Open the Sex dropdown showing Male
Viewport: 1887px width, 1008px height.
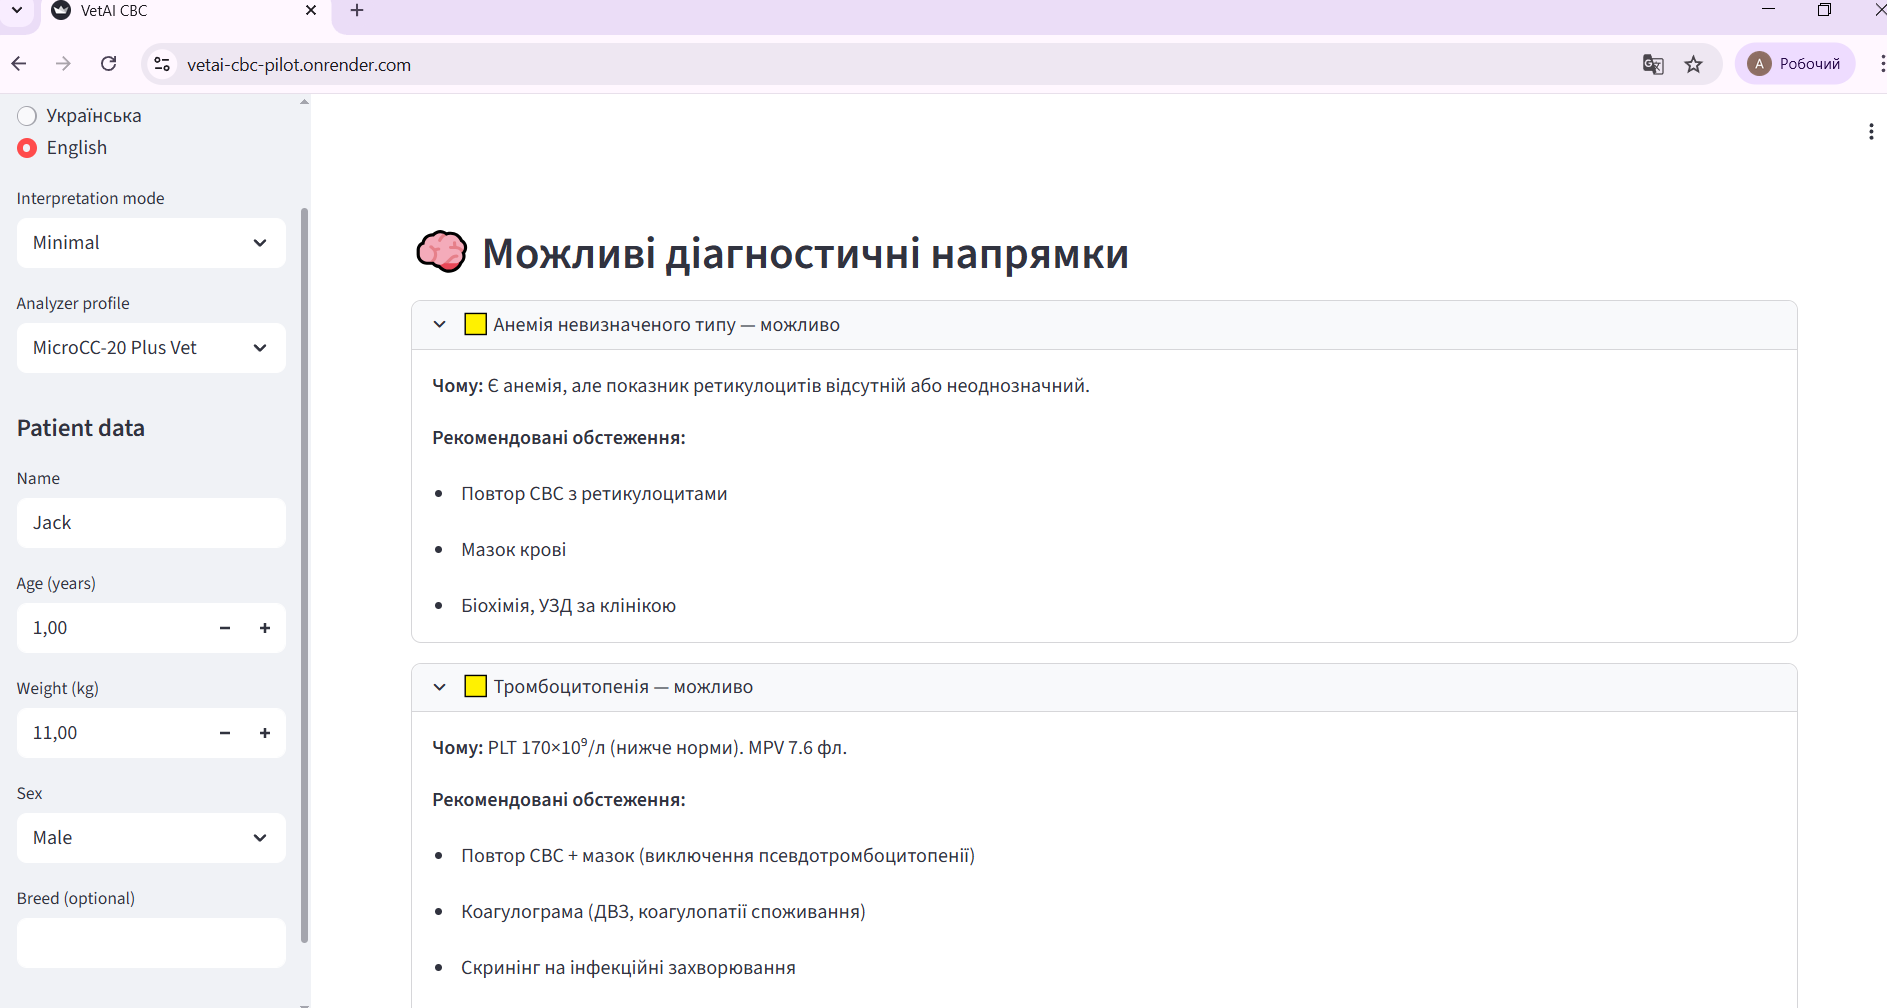tap(151, 838)
